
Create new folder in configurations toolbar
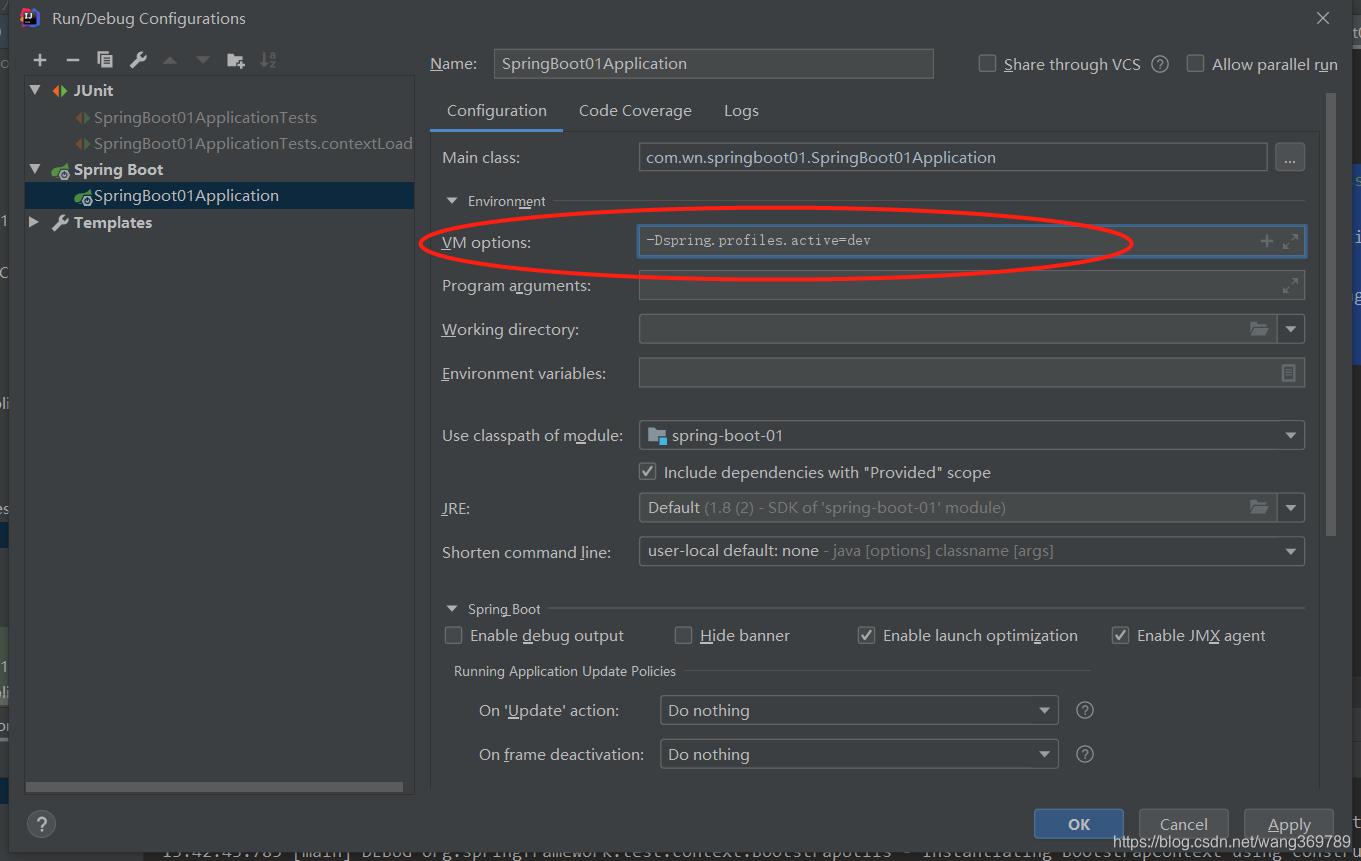(x=236, y=60)
